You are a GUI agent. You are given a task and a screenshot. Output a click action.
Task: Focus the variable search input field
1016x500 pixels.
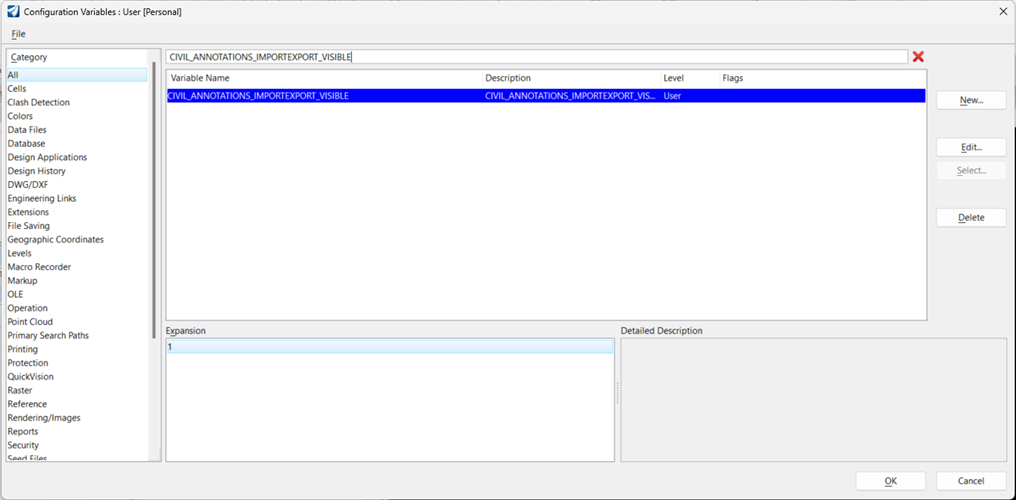[x=537, y=57]
